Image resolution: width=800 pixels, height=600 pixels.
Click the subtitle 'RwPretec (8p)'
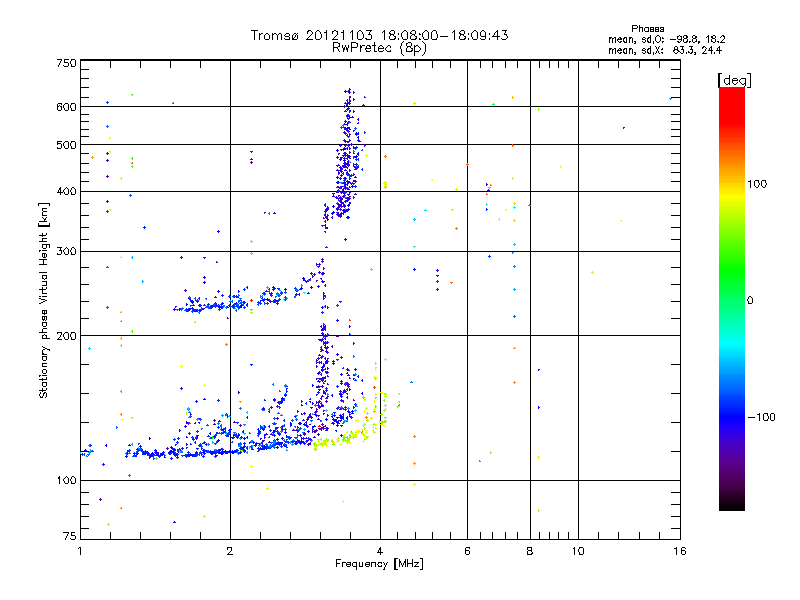pos(379,48)
